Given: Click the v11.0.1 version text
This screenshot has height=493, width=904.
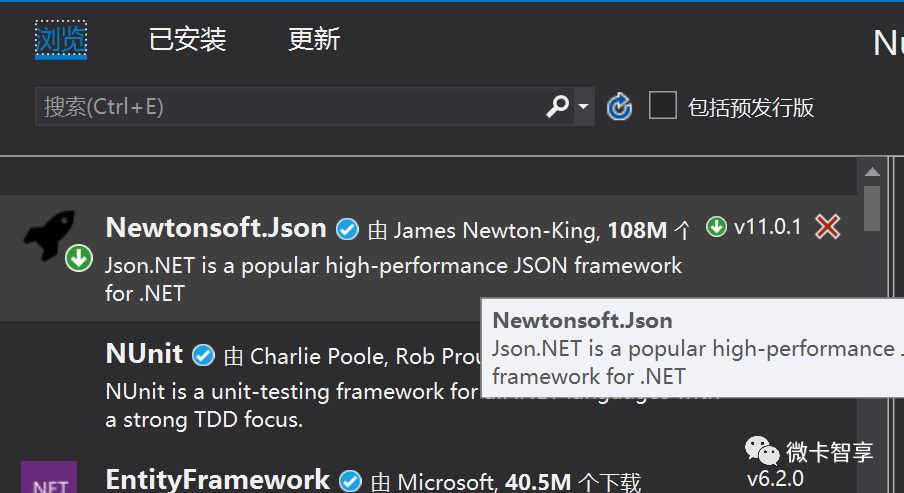Looking at the screenshot, I should [x=767, y=227].
